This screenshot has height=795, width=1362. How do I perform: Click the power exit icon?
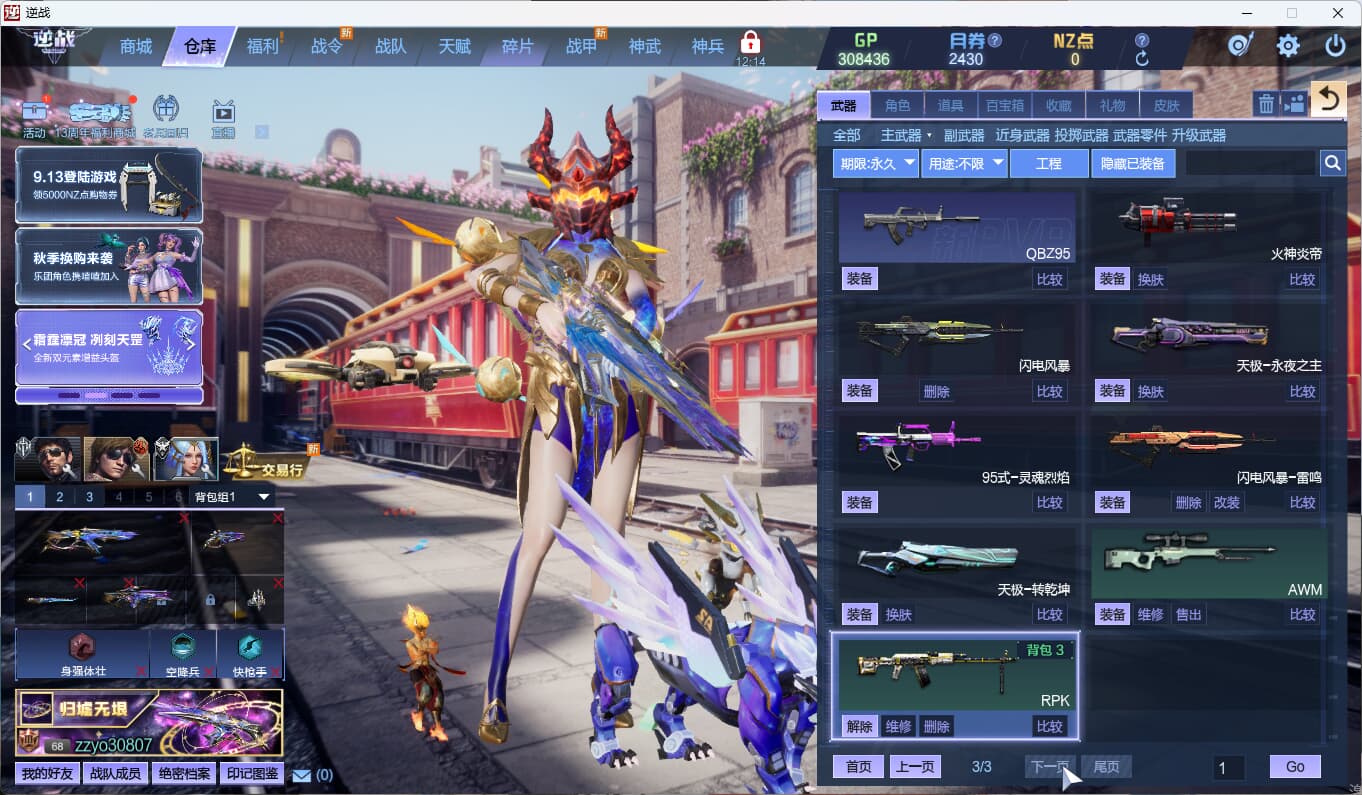click(1335, 46)
